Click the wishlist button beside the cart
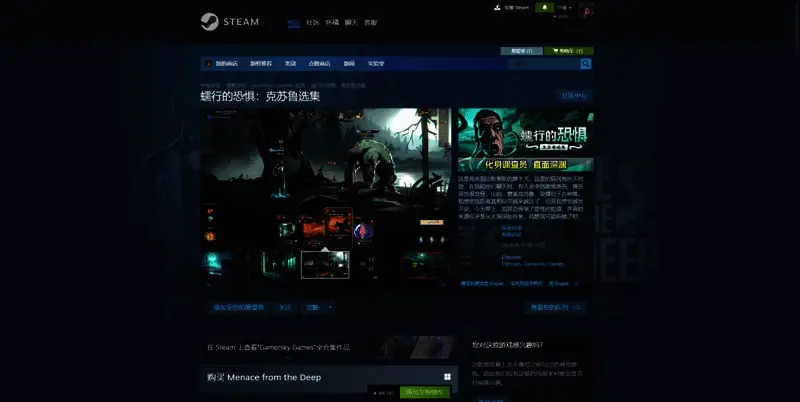The image size is (800, 402). coord(522,50)
